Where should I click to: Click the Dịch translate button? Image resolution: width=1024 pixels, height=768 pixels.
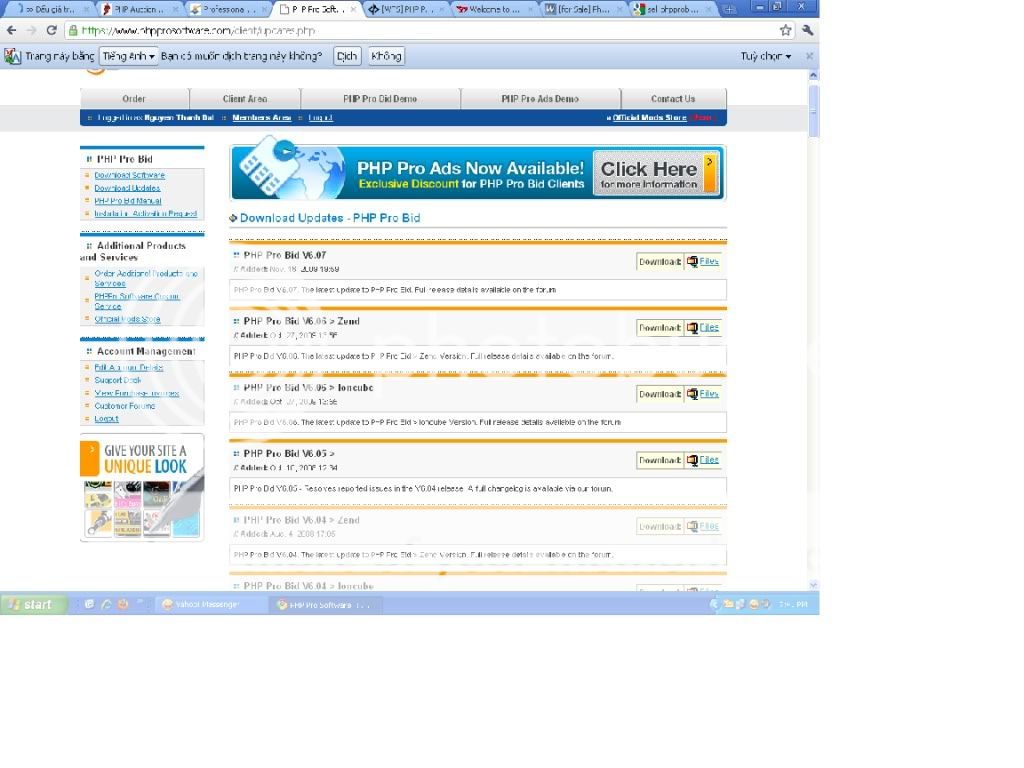tap(347, 56)
